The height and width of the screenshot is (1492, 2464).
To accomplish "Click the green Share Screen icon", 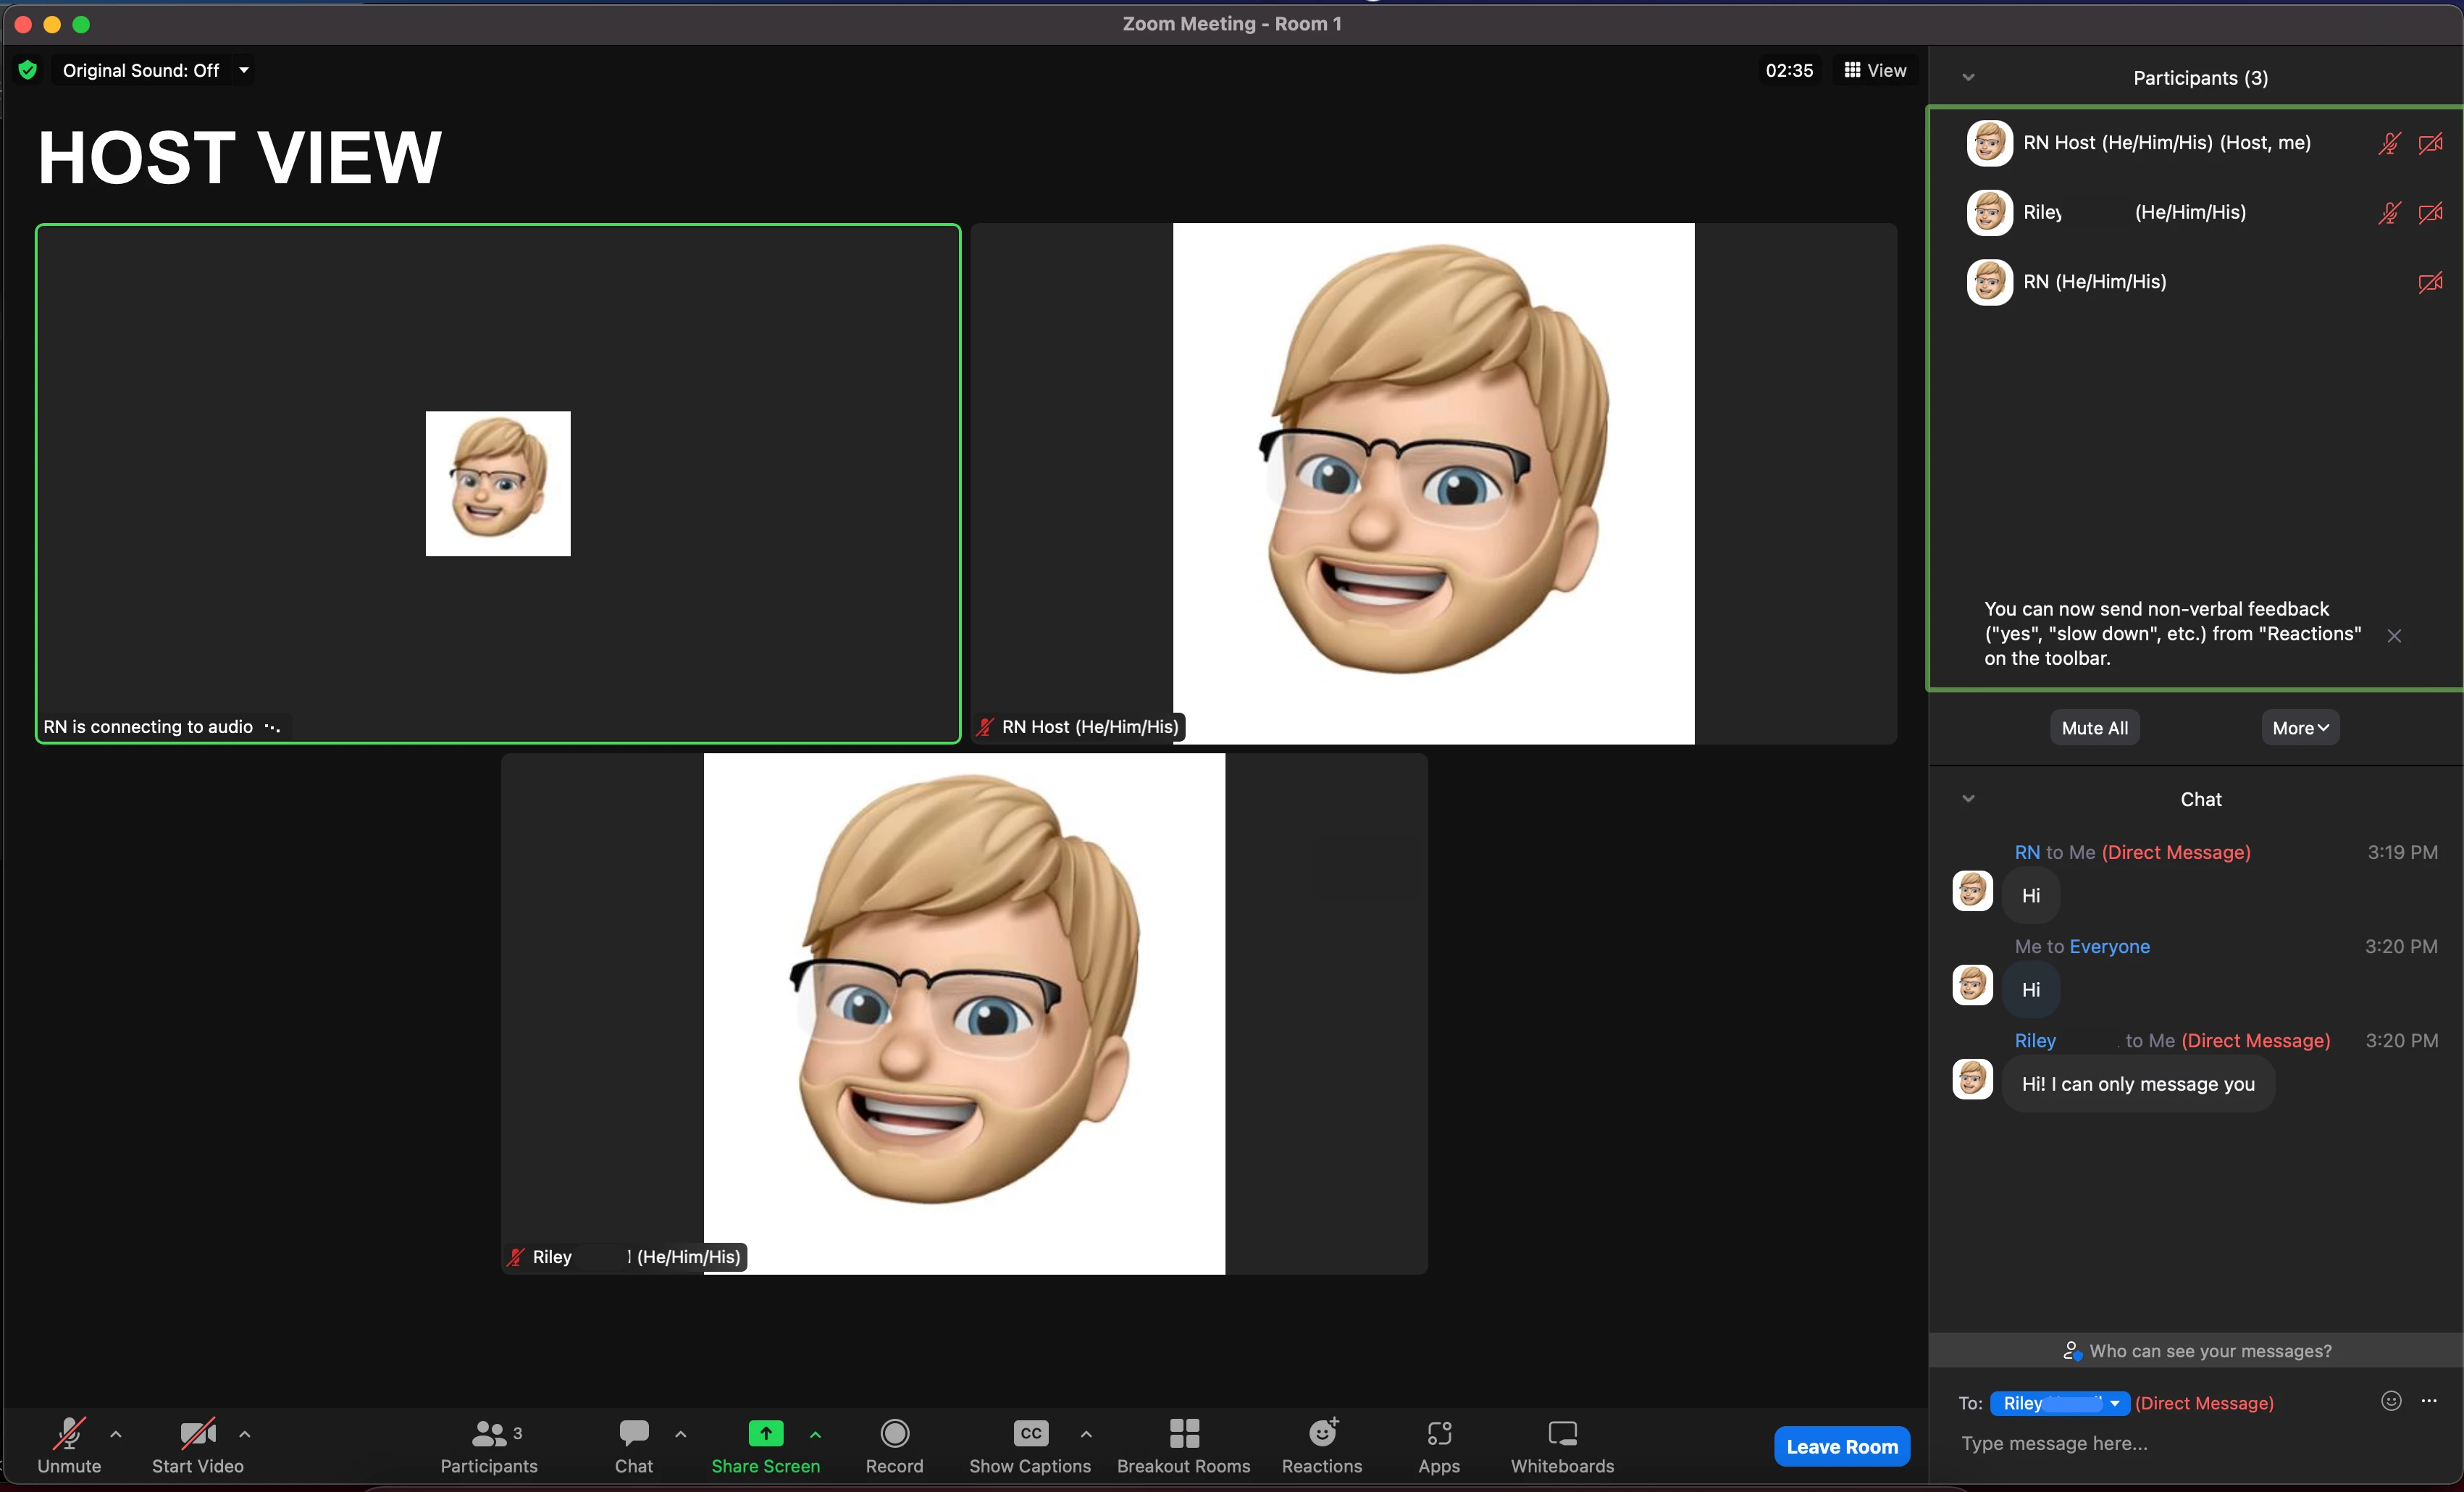I will click(x=765, y=1433).
